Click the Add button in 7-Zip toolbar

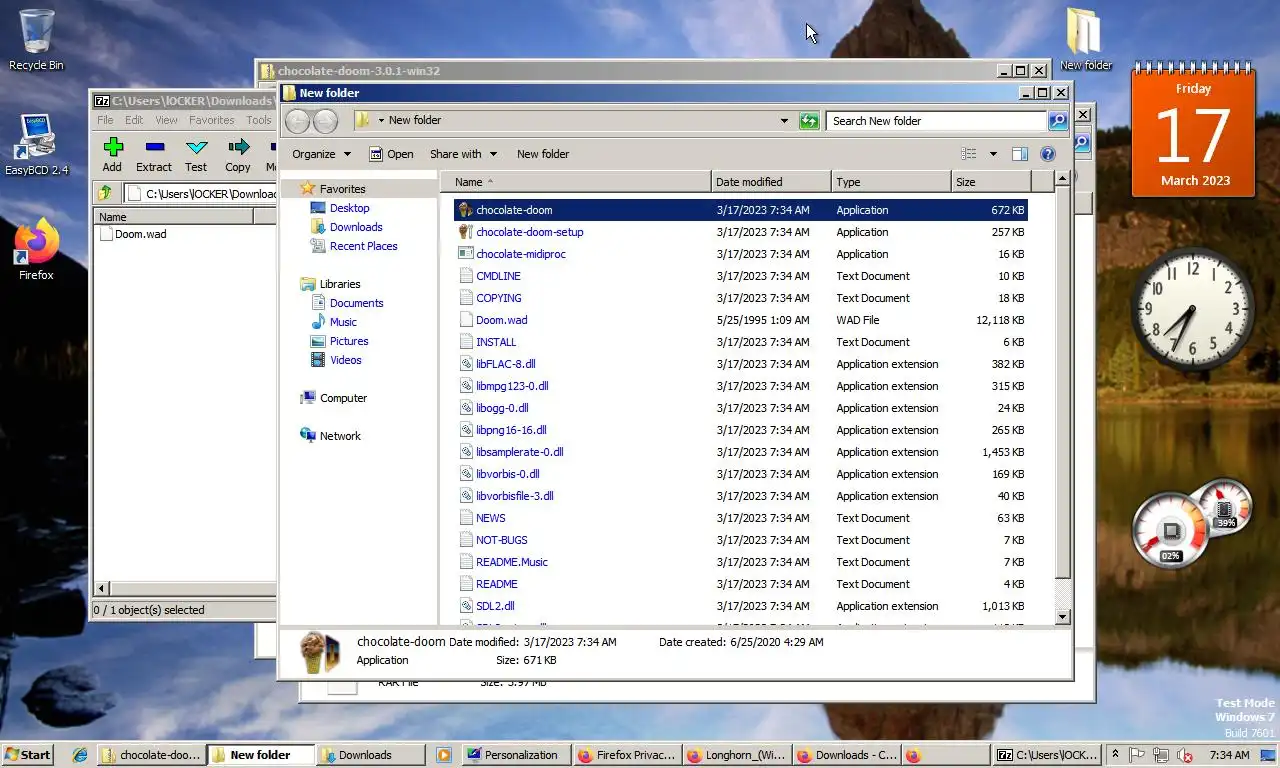[x=112, y=155]
